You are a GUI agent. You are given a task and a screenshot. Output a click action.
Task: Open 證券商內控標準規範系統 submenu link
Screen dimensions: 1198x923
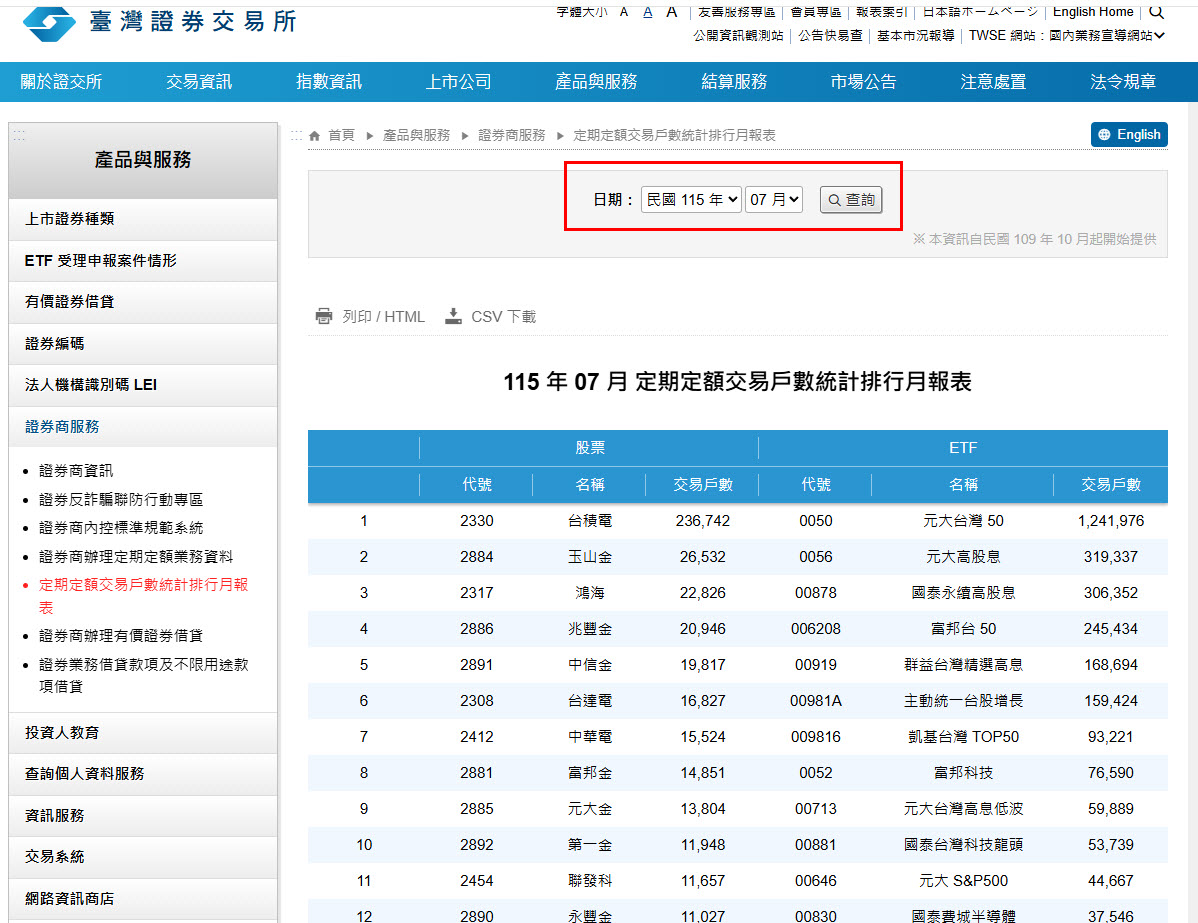point(121,528)
